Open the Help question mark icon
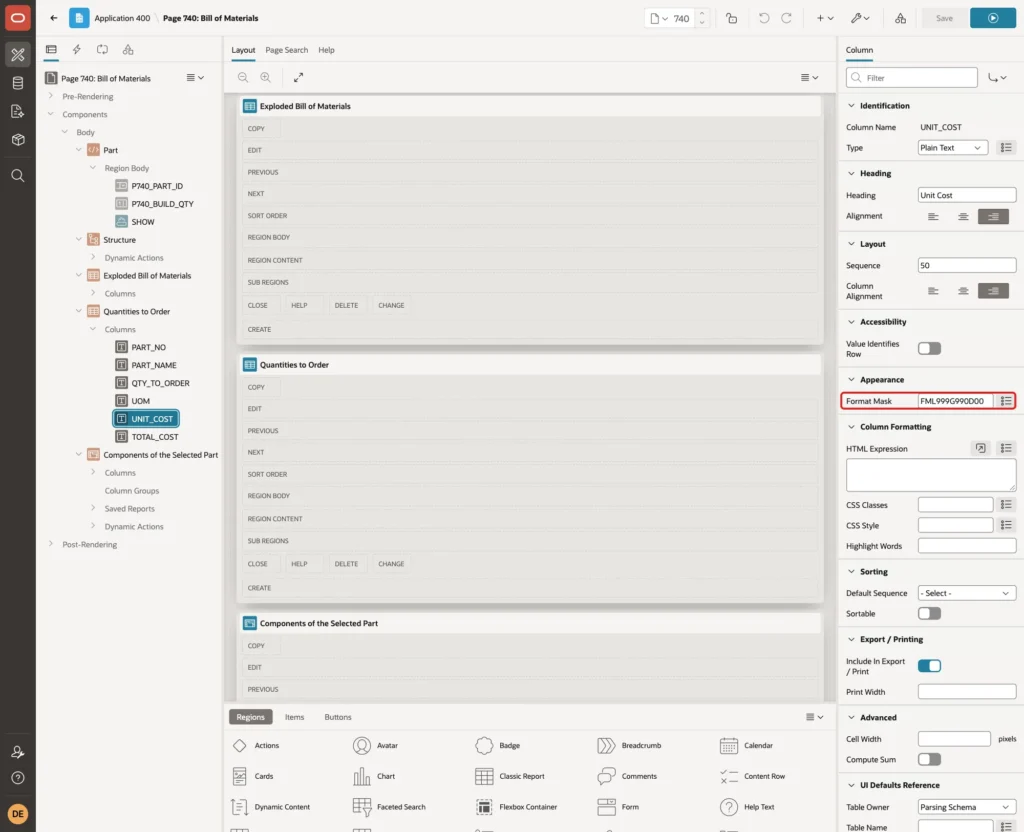1024x832 pixels. click(18, 778)
